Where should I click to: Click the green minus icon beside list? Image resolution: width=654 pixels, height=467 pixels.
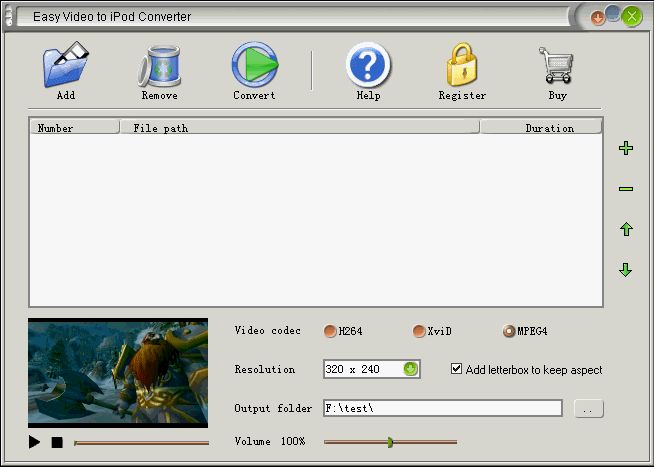click(x=626, y=189)
